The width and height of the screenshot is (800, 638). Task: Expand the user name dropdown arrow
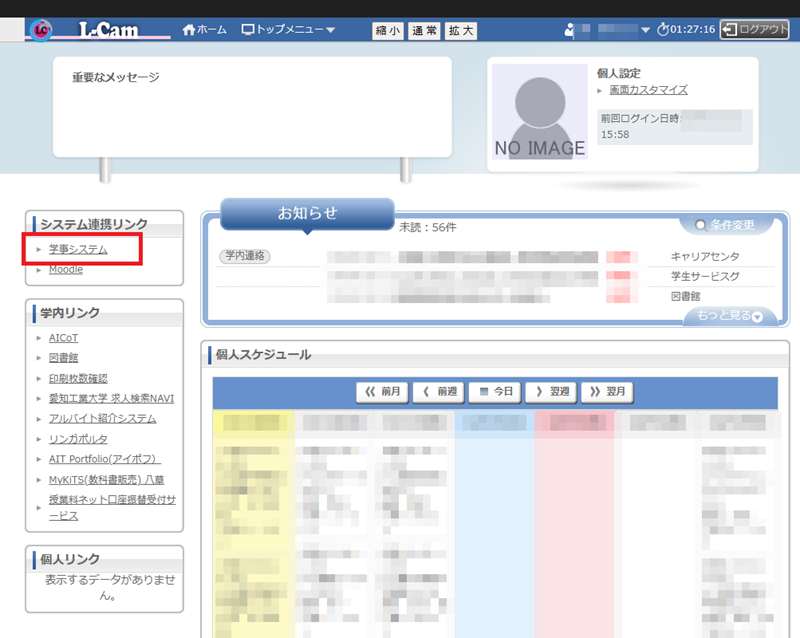(645, 30)
